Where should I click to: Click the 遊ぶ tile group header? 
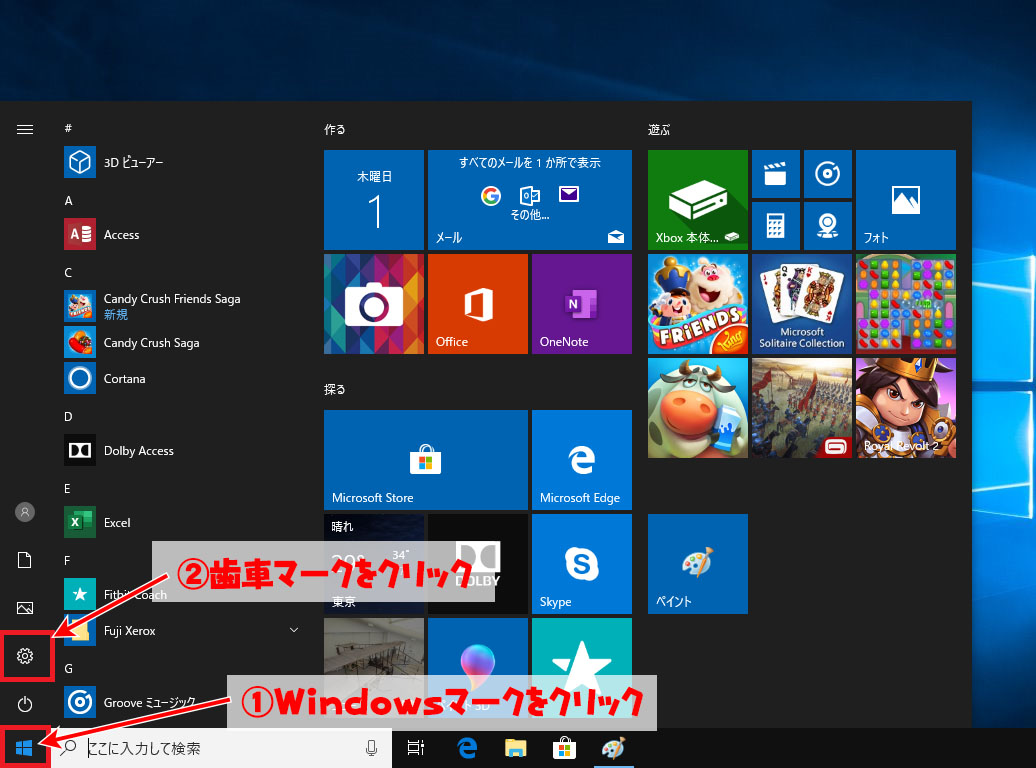tap(659, 130)
